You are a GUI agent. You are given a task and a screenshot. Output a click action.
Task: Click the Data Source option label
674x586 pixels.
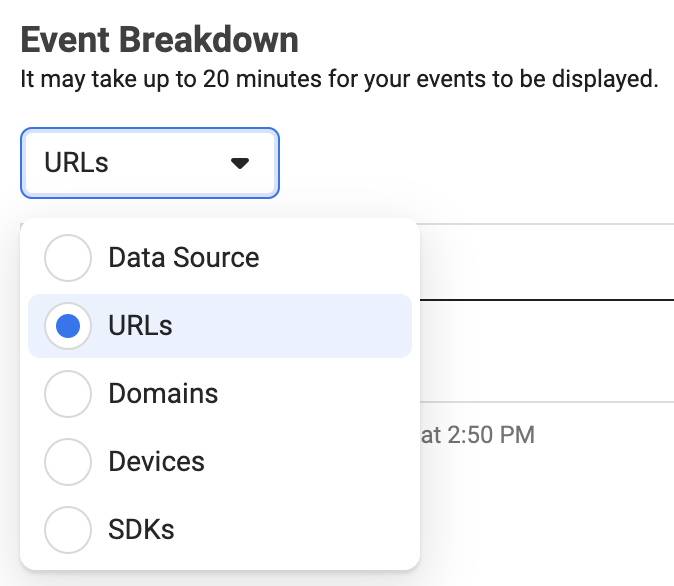184,258
